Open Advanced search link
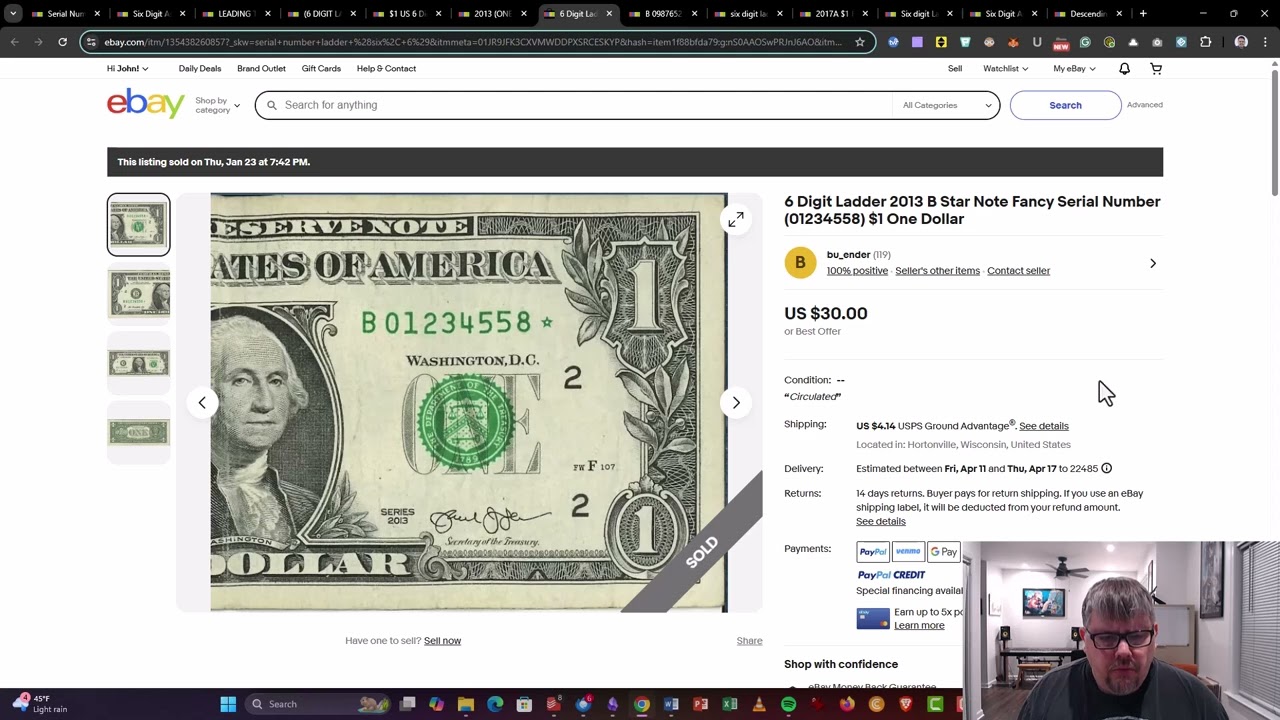The height and width of the screenshot is (720, 1280). pos(1144,105)
